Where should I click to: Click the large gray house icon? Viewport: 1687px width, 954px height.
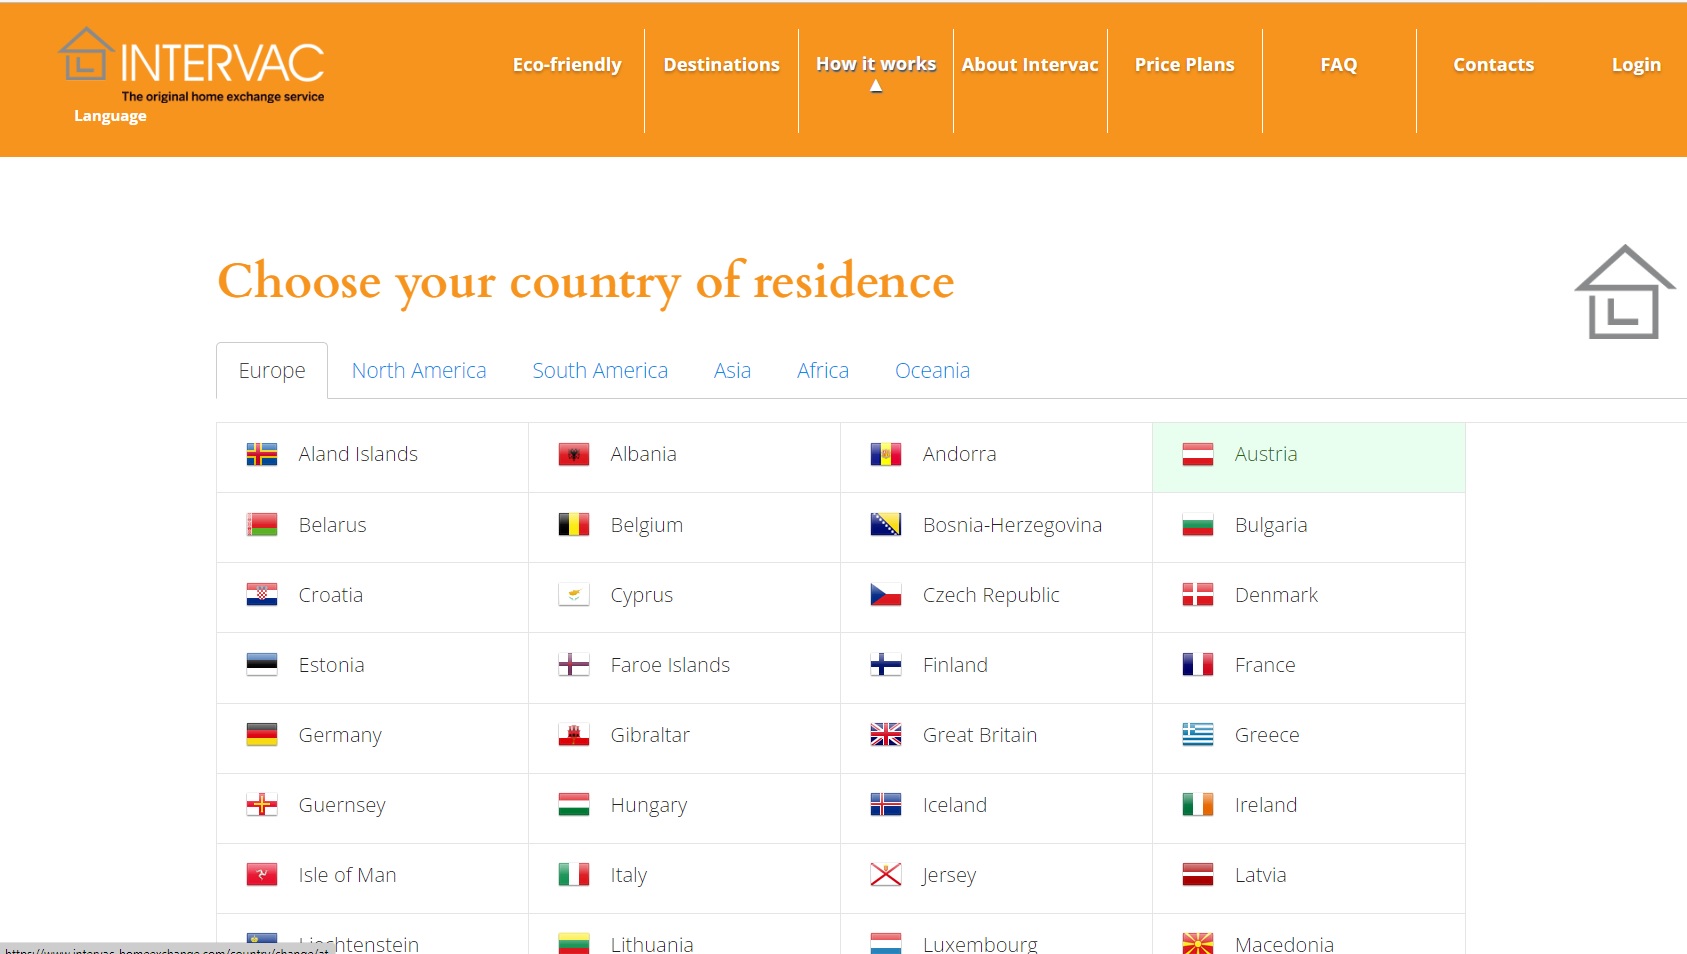coord(1623,293)
